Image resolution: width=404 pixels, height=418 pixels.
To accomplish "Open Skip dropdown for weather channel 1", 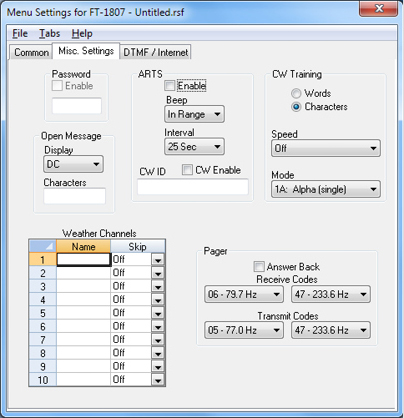I will (158, 260).
